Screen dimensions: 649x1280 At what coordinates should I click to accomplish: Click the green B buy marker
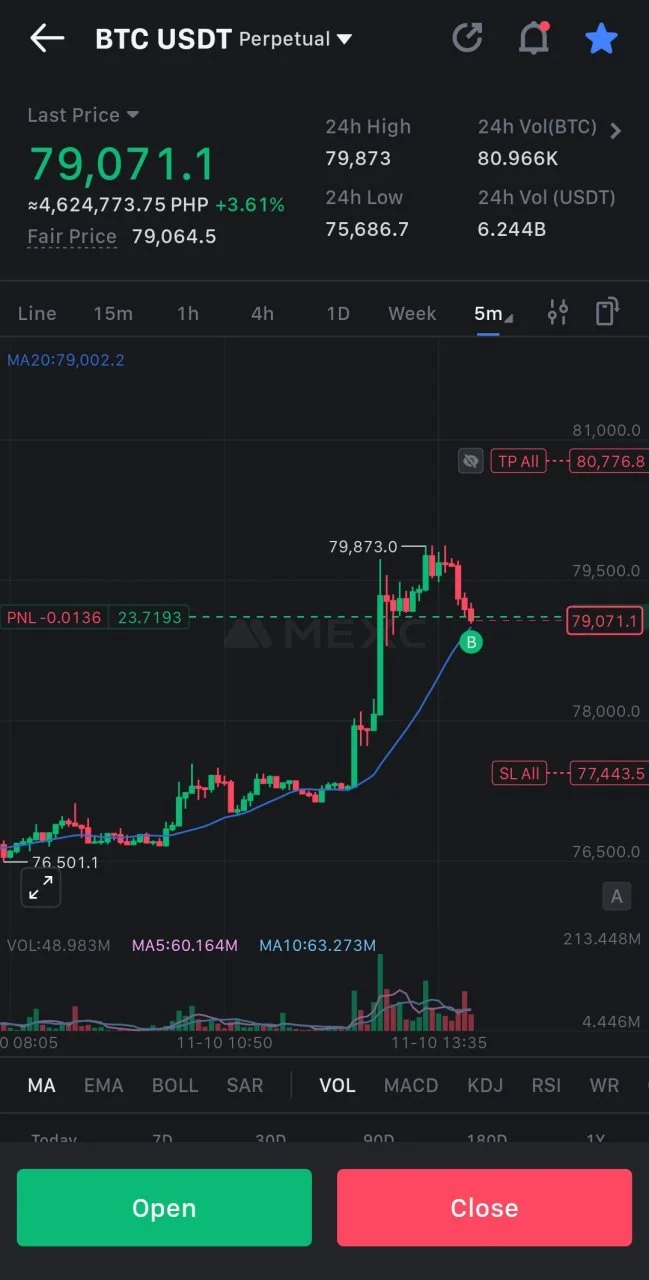(471, 641)
